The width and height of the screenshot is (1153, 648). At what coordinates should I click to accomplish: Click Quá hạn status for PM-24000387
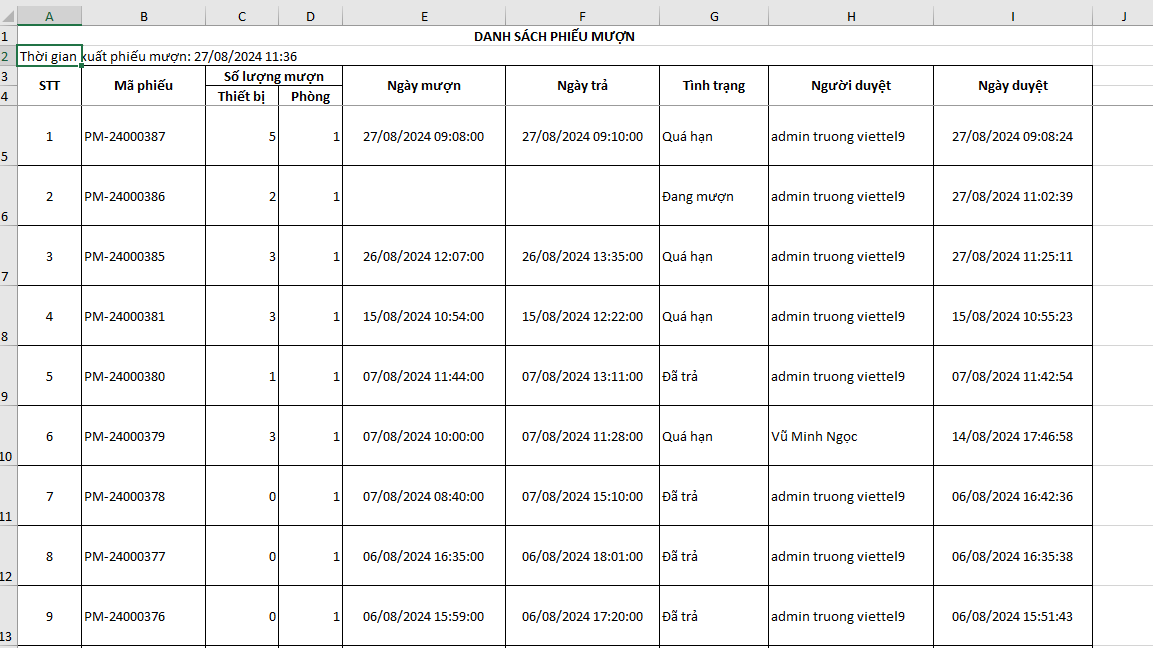pos(714,136)
